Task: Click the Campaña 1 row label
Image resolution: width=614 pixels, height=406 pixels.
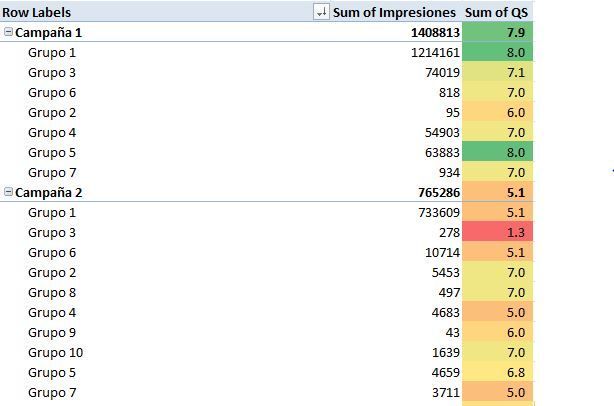Action: [49, 32]
